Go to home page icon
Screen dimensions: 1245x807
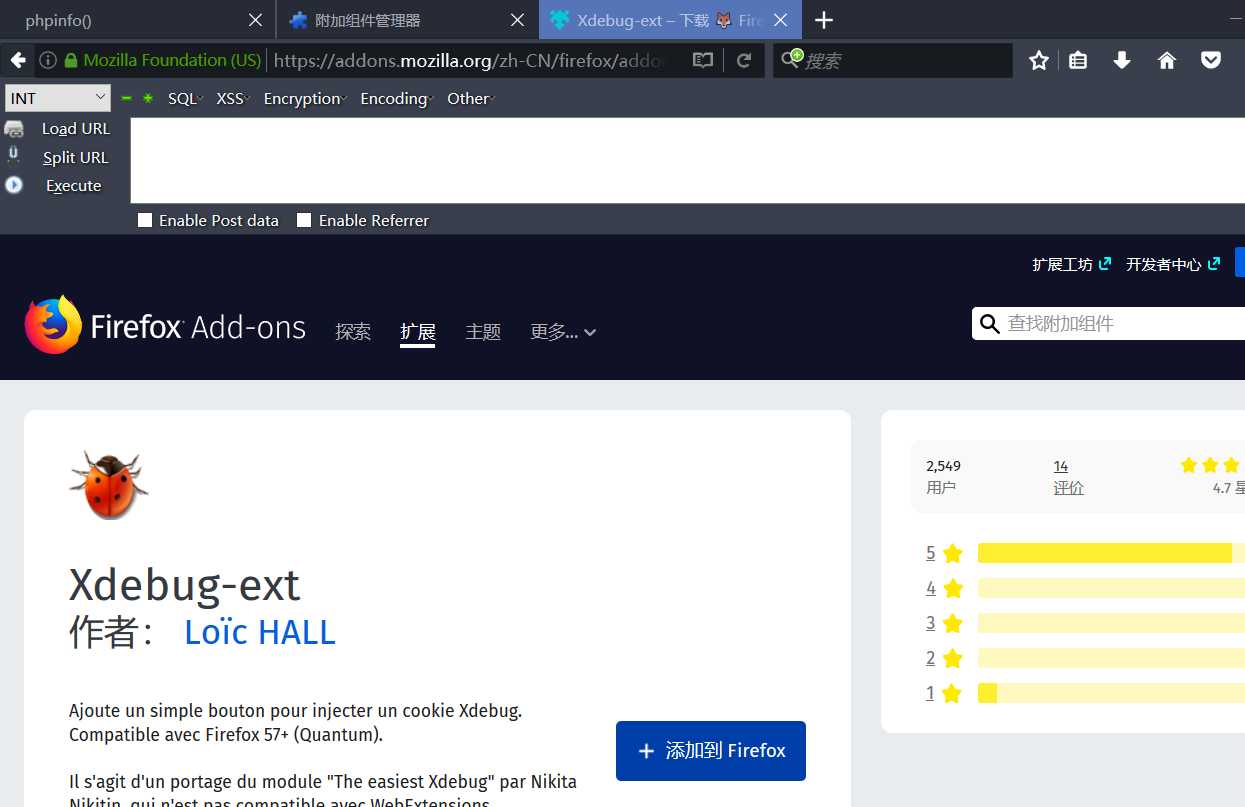1167,61
